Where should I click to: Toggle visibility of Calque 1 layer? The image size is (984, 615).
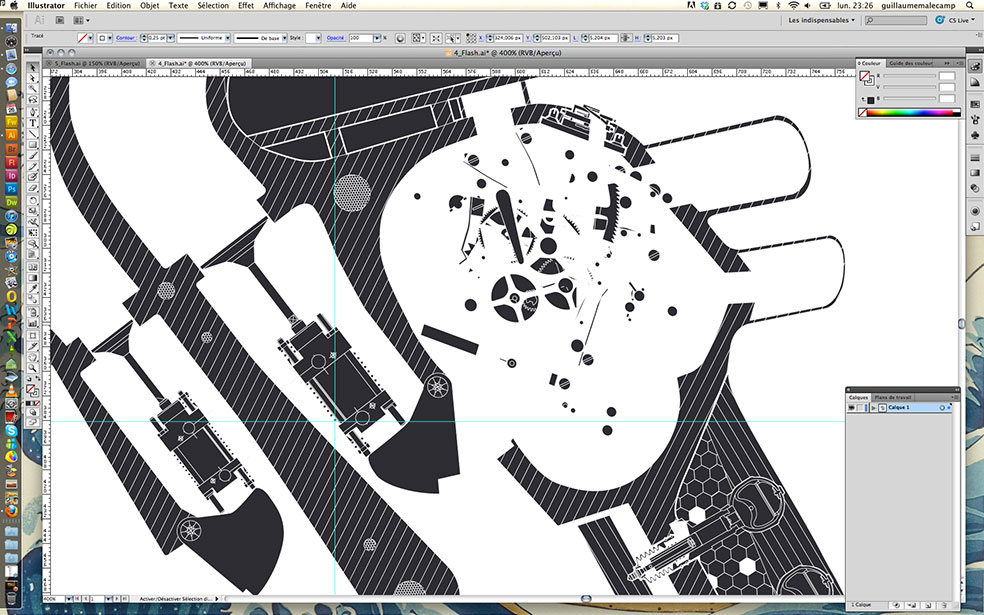[853, 408]
